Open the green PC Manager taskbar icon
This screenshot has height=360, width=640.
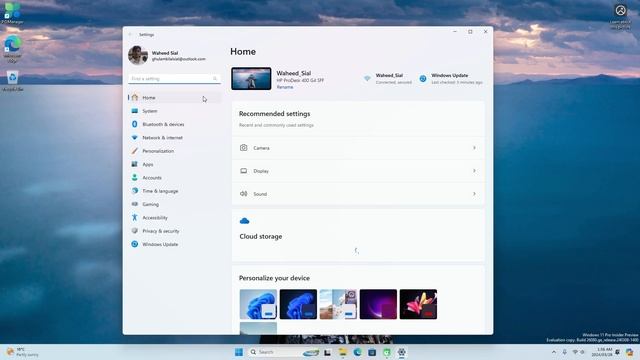coord(387,352)
